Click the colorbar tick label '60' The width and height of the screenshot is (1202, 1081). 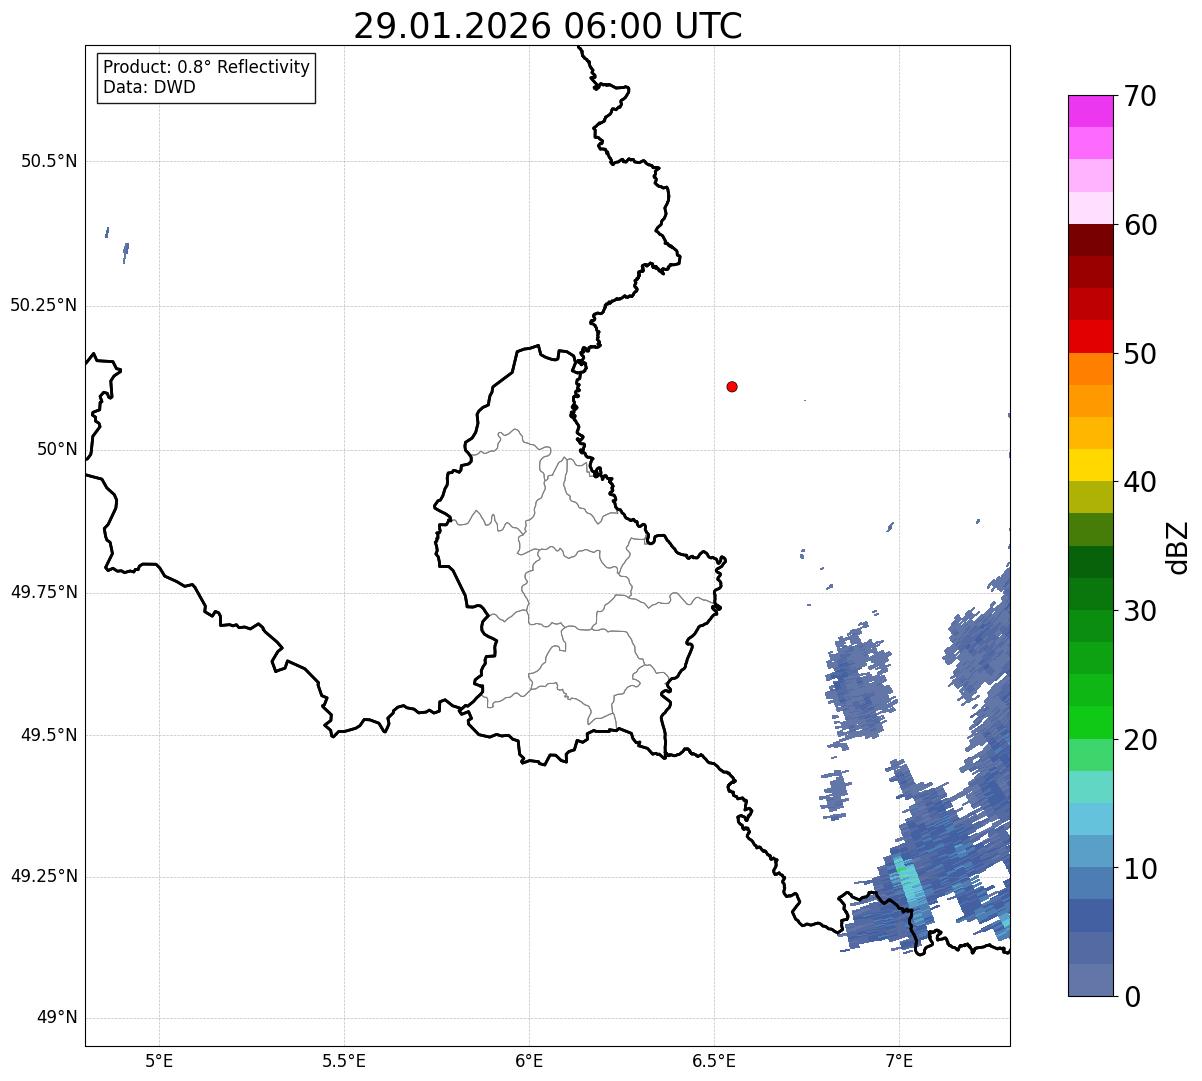pos(1140,225)
